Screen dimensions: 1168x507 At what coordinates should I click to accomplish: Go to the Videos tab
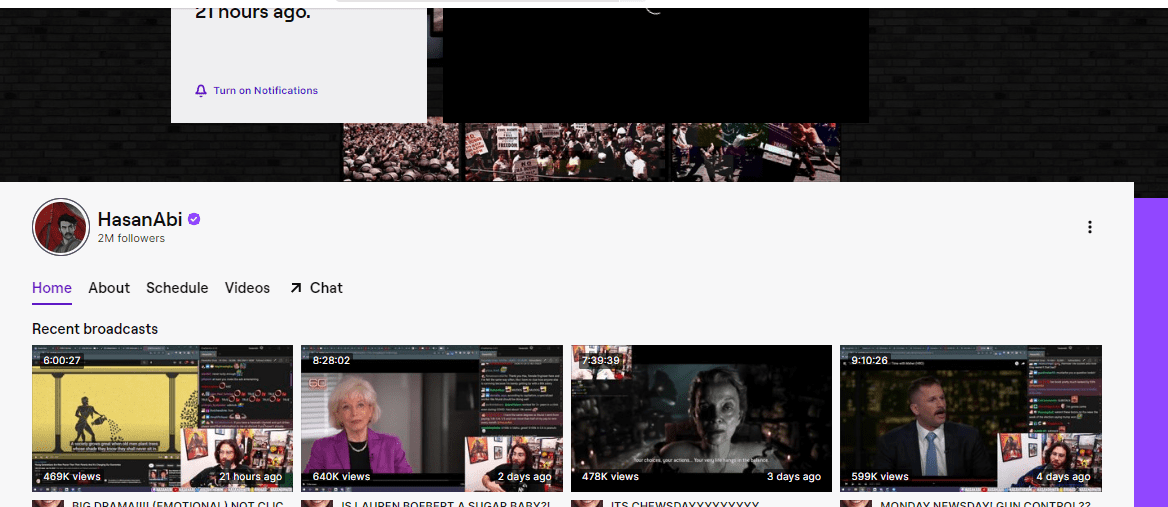pyautogui.click(x=247, y=288)
